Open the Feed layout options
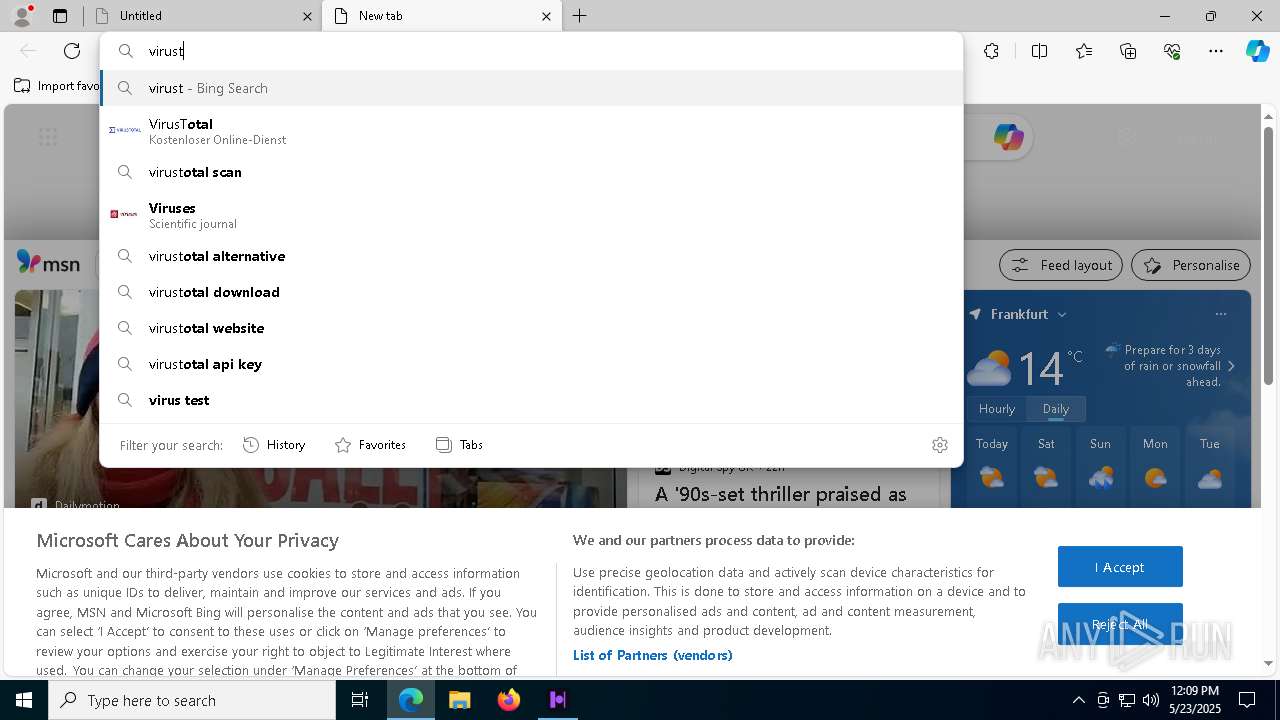This screenshot has width=1280, height=720. tap(1061, 265)
